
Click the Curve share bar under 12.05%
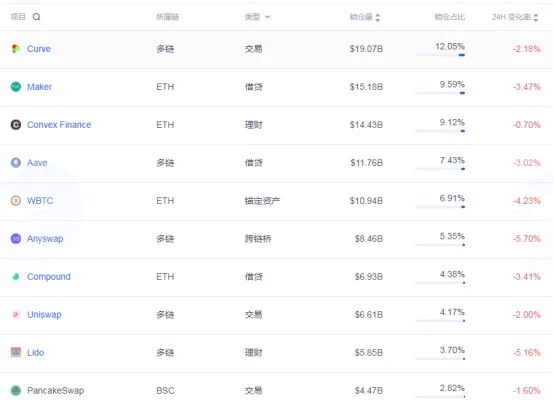(x=440, y=55)
